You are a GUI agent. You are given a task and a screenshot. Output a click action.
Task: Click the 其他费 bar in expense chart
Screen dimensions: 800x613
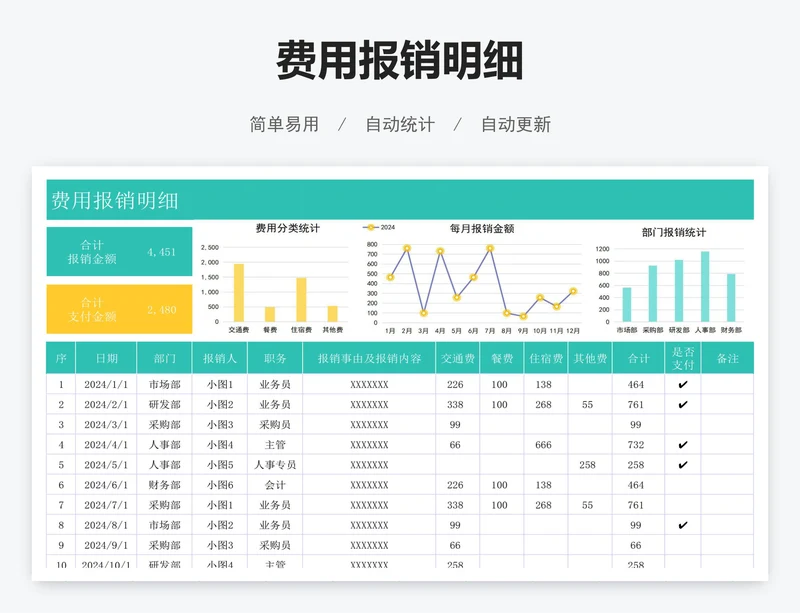333,314
